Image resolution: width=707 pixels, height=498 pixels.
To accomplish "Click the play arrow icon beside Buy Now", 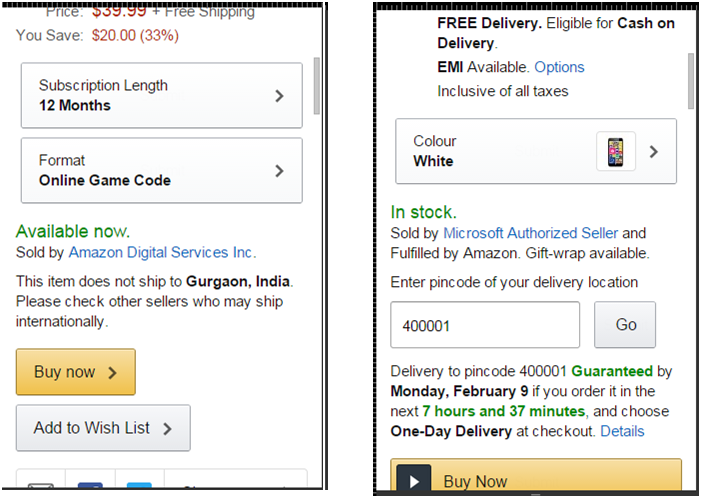I will click(413, 481).
